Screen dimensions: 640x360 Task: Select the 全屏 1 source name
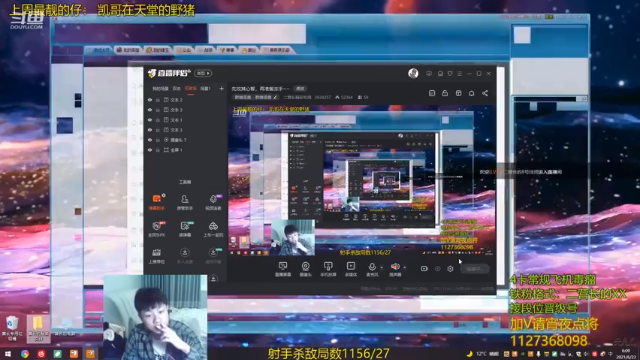176,150
